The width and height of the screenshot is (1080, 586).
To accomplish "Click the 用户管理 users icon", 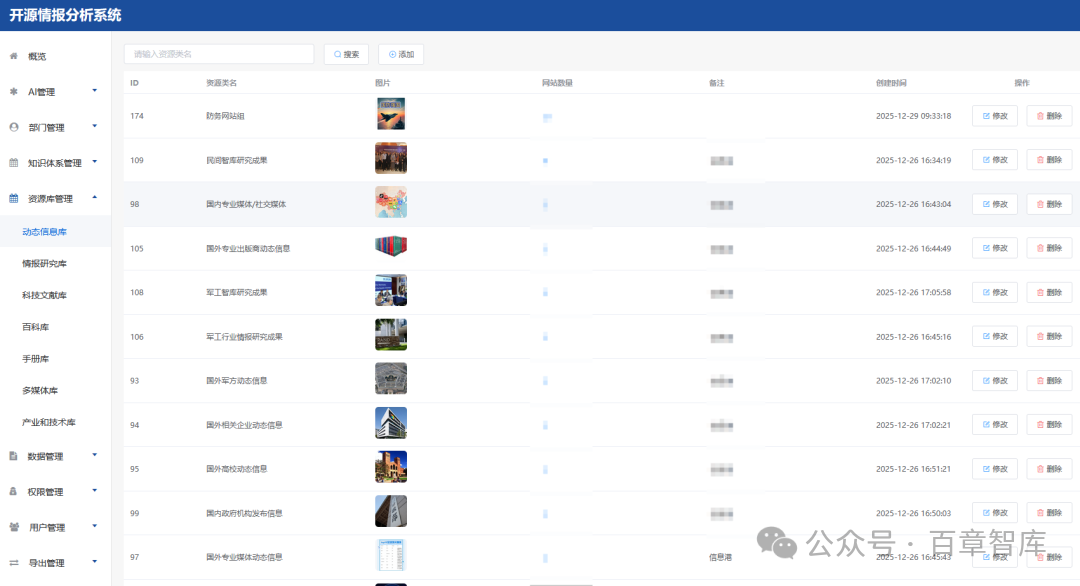I will click(13, 527).
